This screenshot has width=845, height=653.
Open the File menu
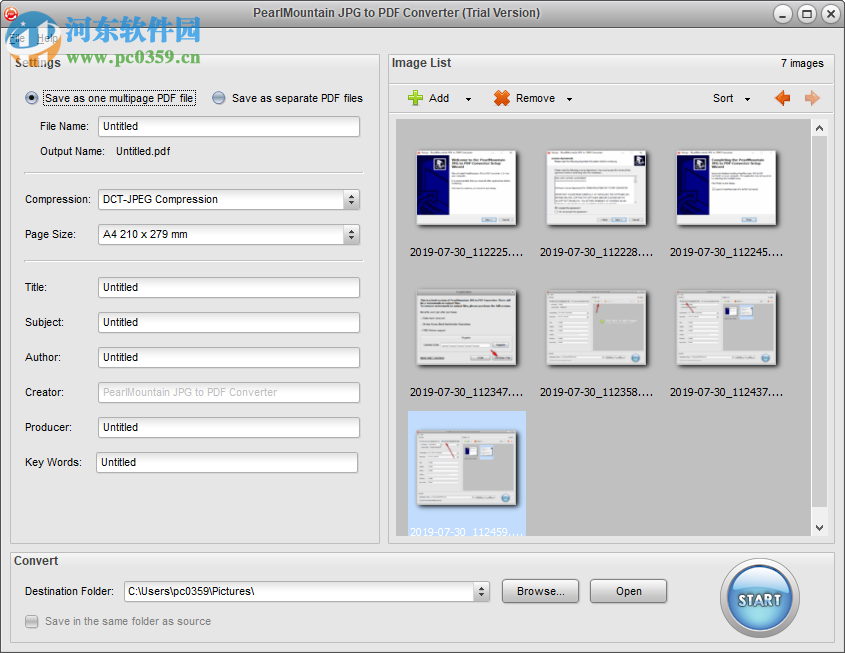click(15, 38)
